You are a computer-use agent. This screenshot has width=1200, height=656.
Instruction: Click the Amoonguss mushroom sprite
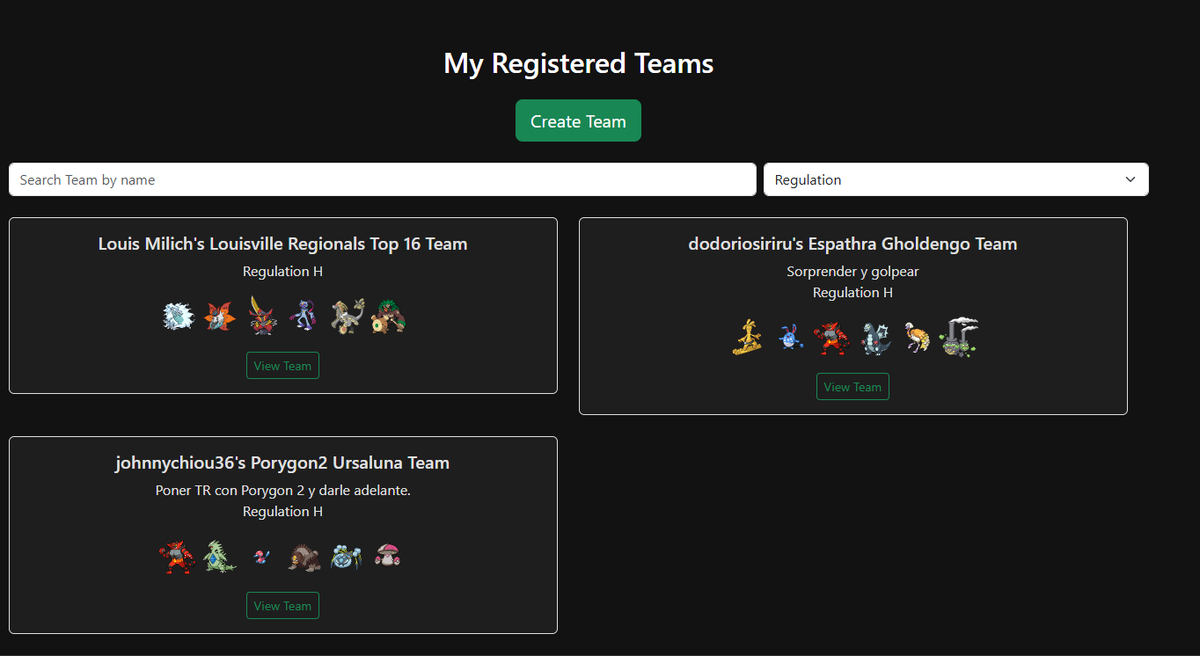point(387,555)
